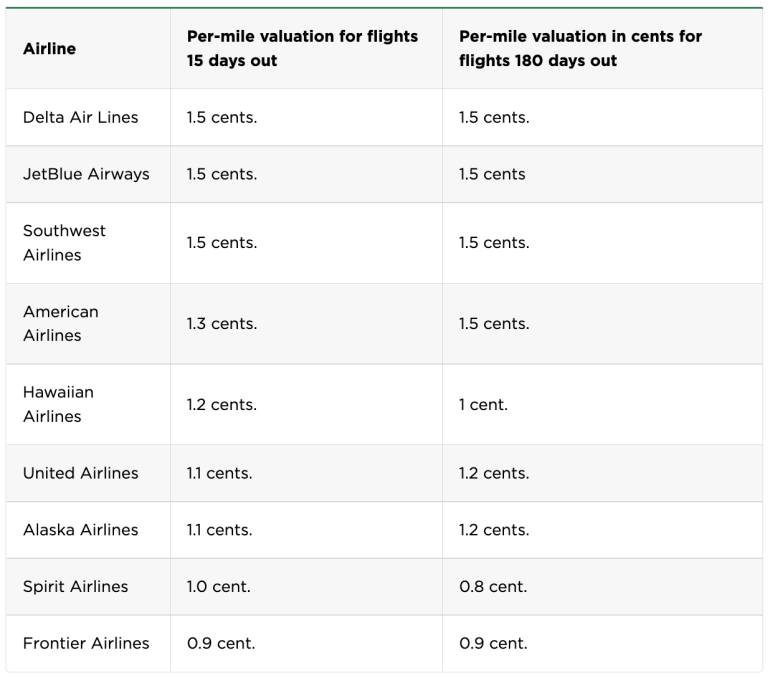Click Hawaiian Airlines 1 cent value
The width and height of the screenshot is (770, 678).
484,405
